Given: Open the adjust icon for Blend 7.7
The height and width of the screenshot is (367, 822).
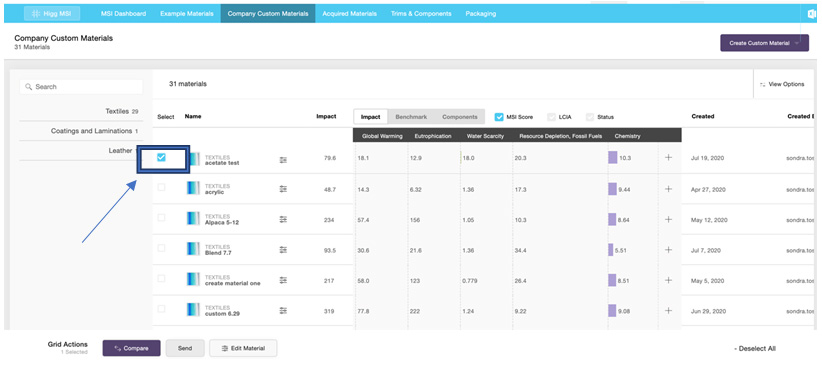Looking at the screenshot, I should click(x=283, y=250).
